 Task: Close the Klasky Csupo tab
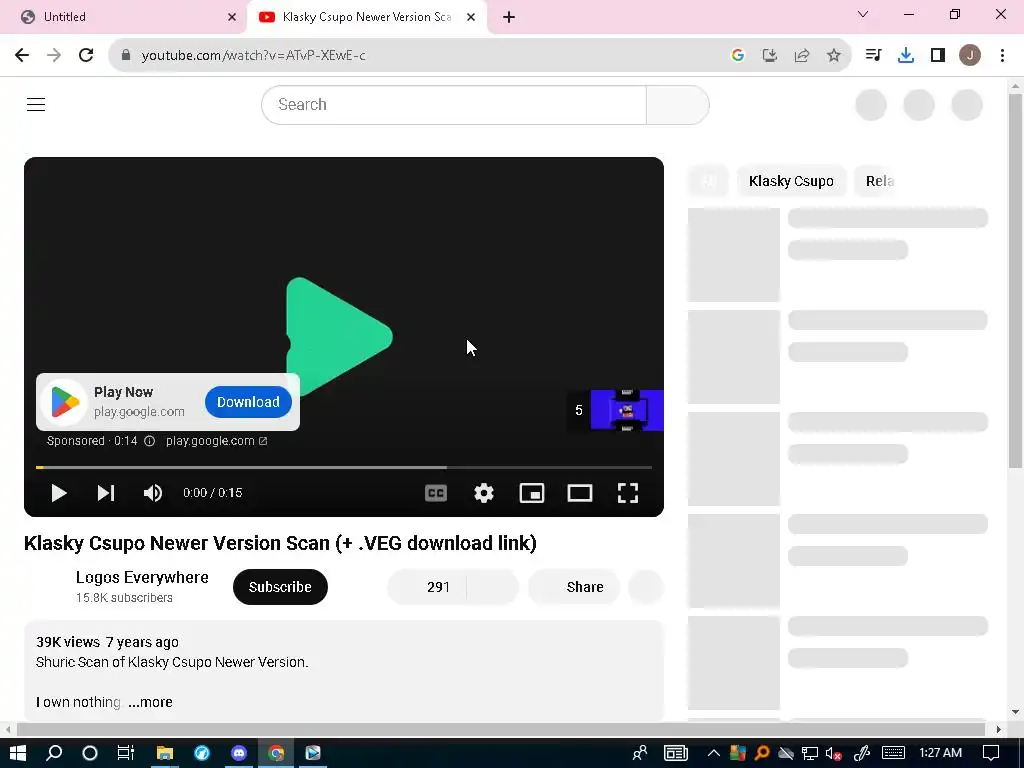click(471, 17)
